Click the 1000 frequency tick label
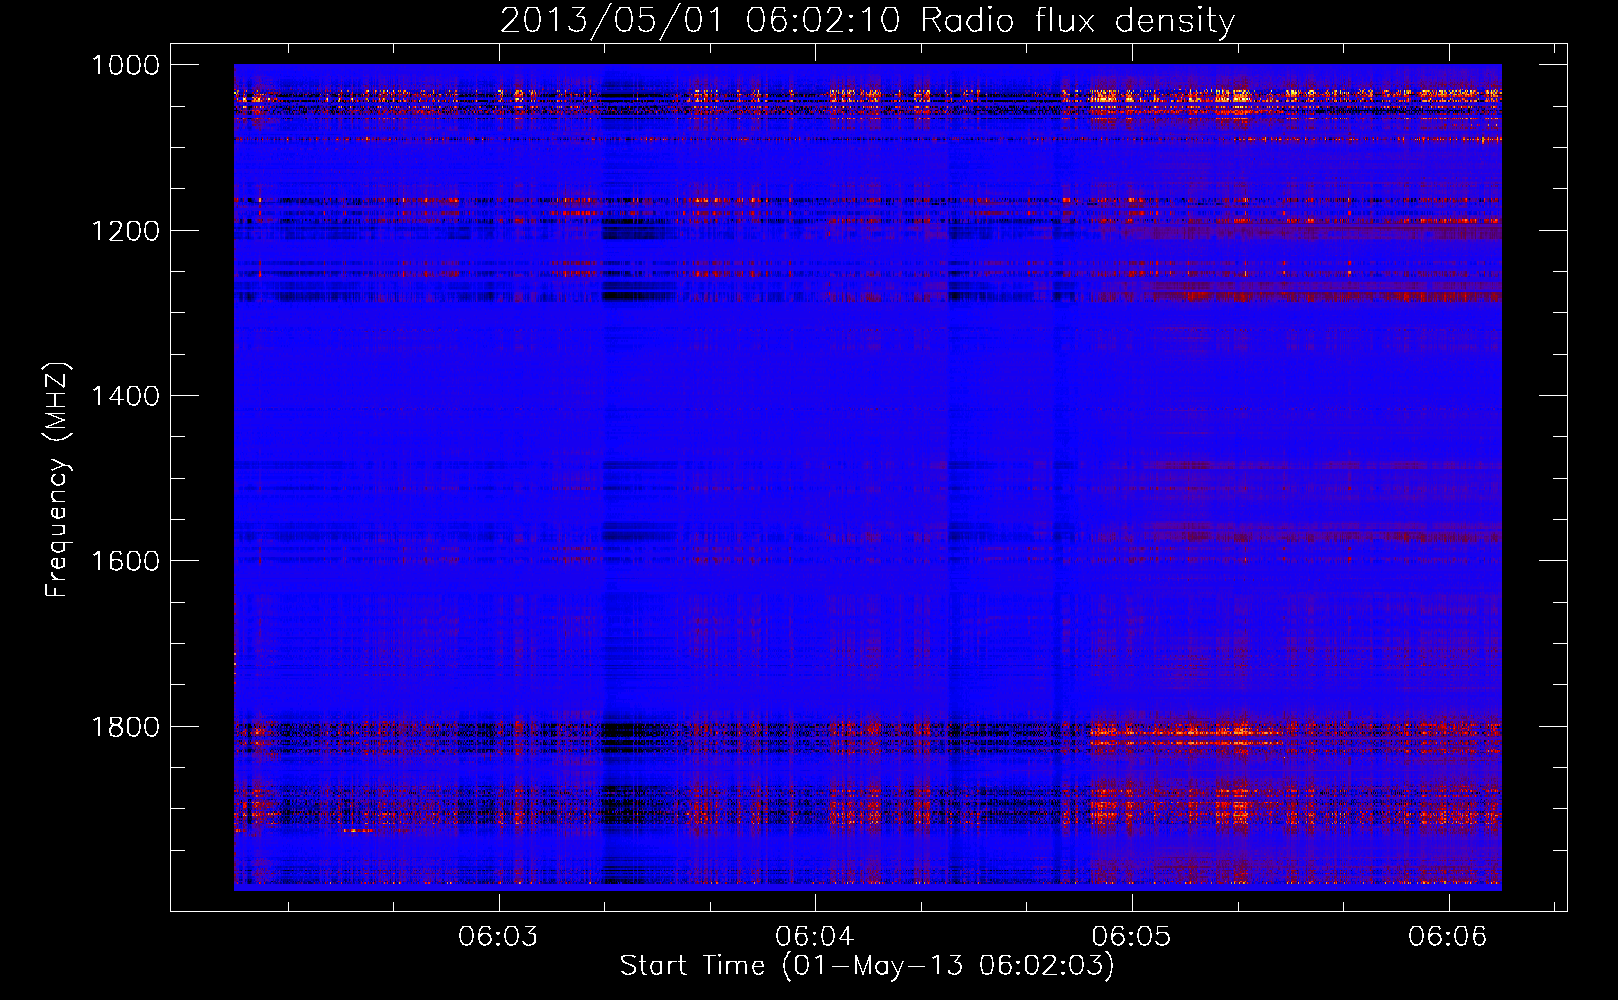Viewport: 1618px width, 1000px height. 125,65
